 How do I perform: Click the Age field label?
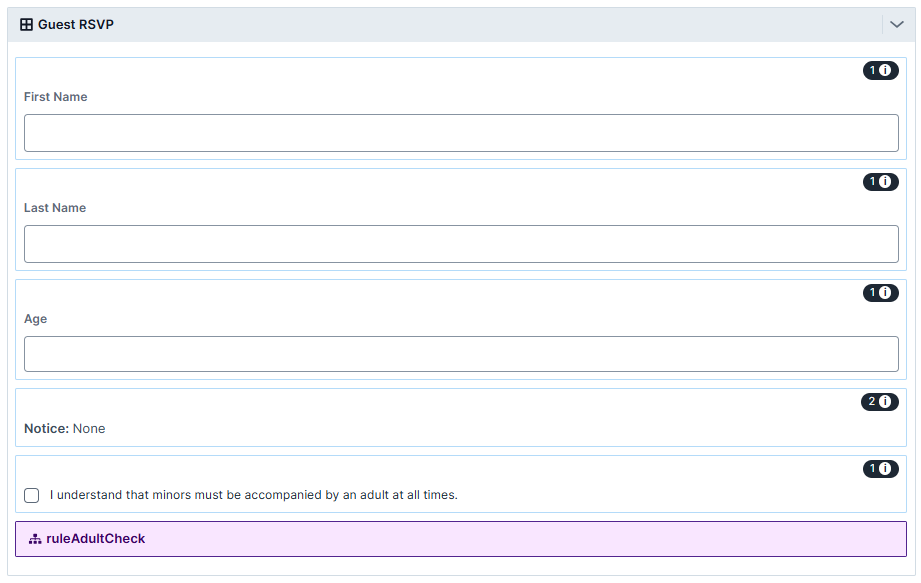[x=36, y=319]
